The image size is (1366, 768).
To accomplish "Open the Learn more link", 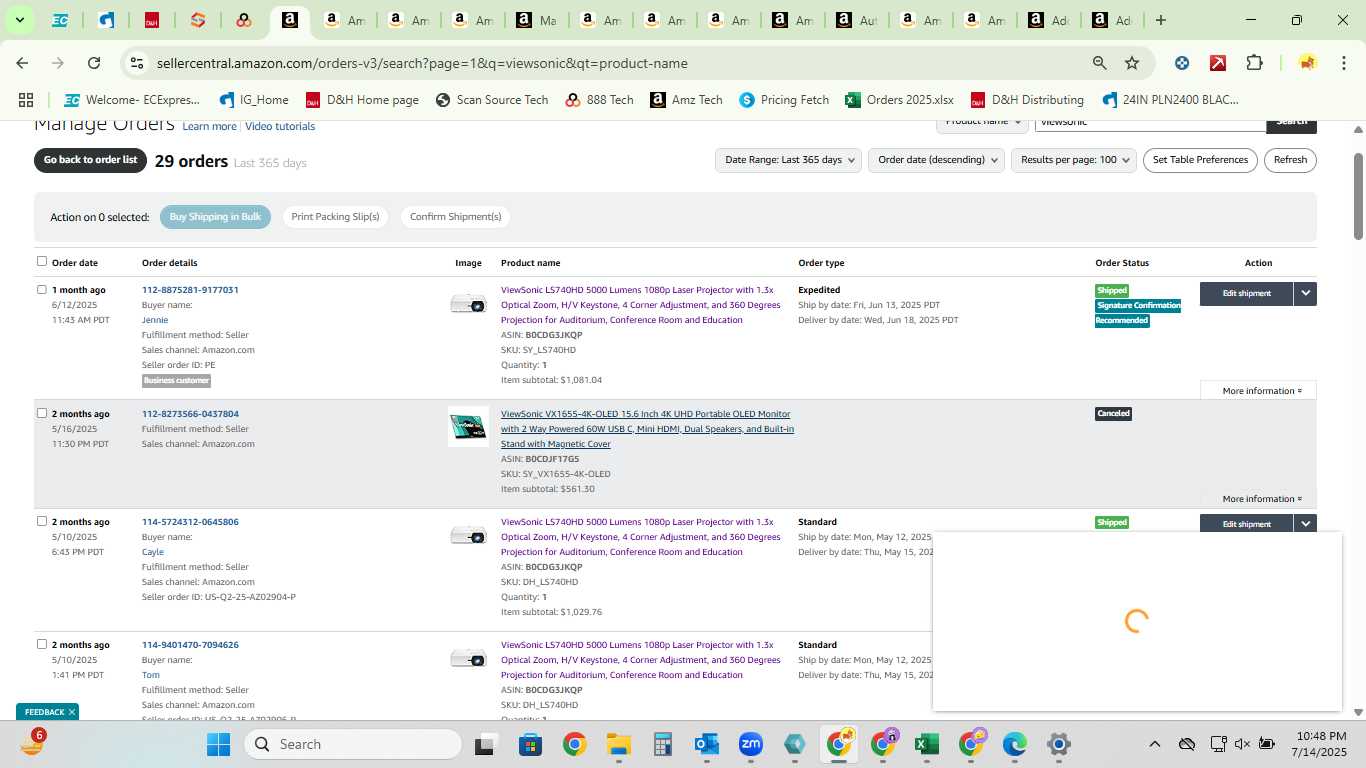I will point(209,127).
